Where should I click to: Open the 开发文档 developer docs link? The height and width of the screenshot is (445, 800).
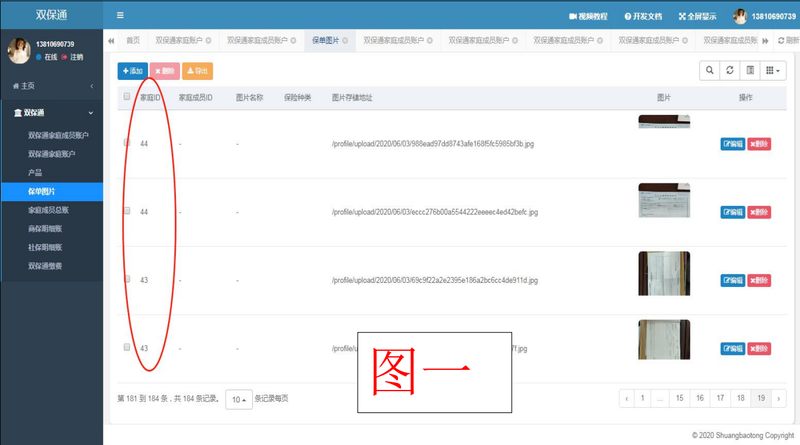coord(643,16)
